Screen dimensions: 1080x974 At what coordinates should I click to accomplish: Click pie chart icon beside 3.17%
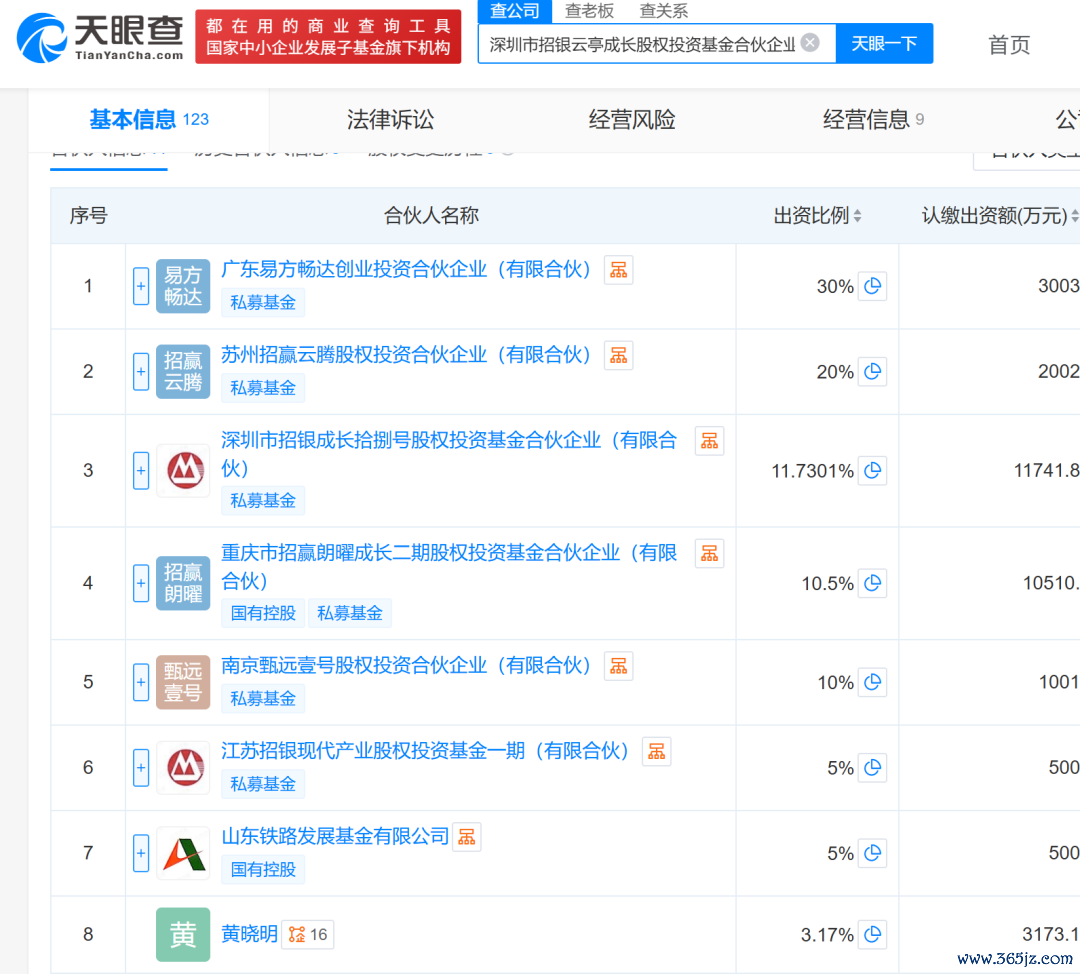(872, 934)
